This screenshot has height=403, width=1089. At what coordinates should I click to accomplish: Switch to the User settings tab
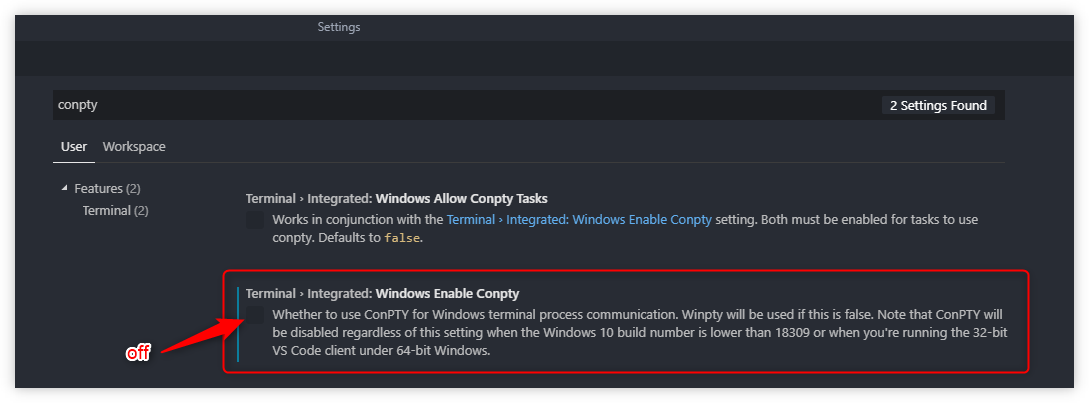[74, 146]
